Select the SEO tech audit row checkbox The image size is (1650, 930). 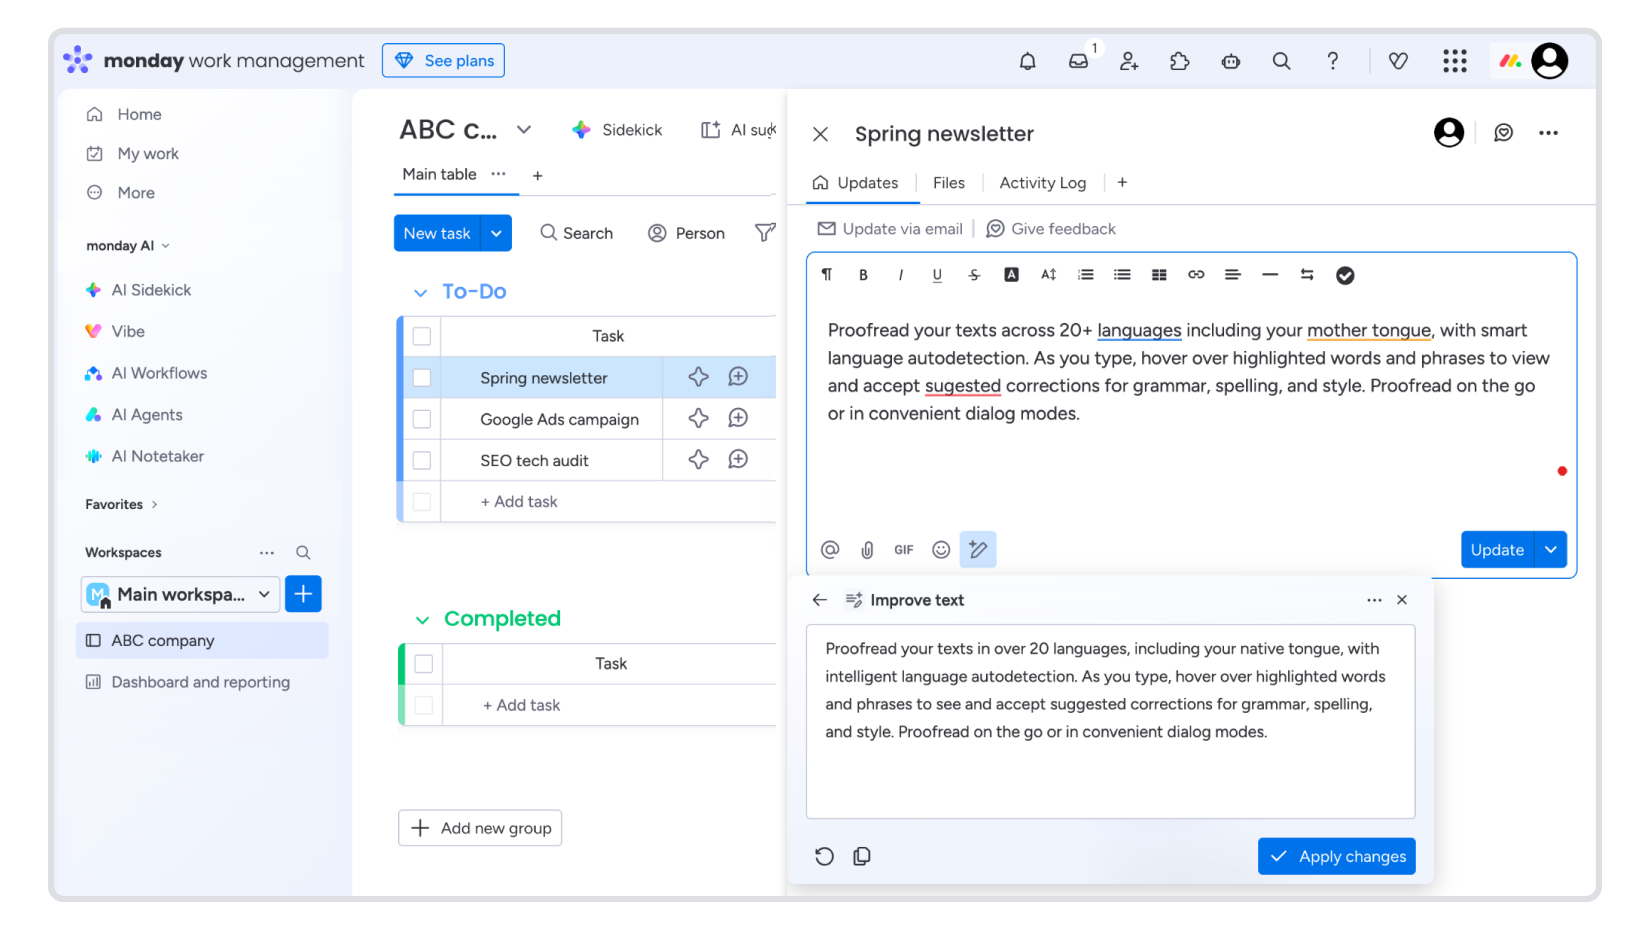pos(422,460)
